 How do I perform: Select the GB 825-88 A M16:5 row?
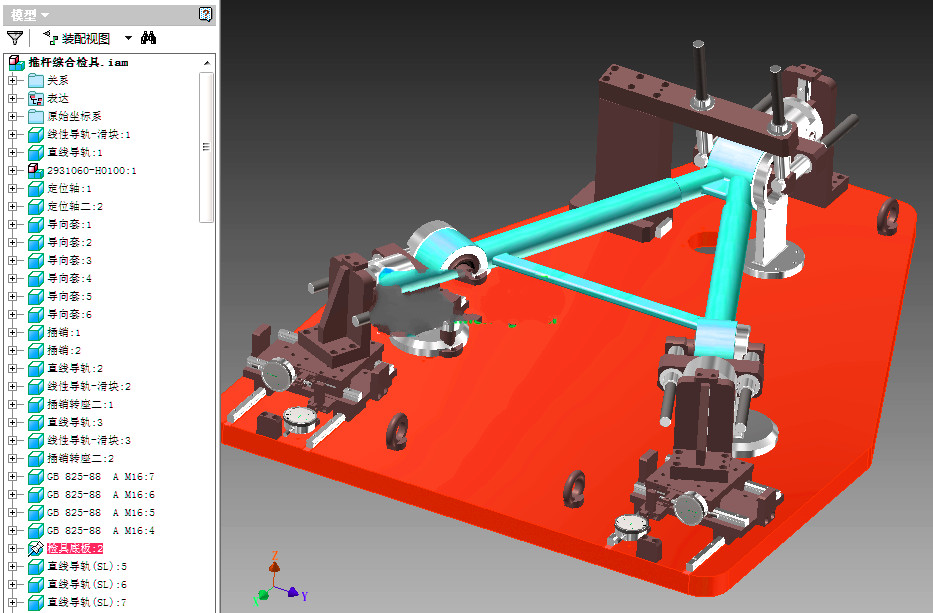(x=101, y=512)
